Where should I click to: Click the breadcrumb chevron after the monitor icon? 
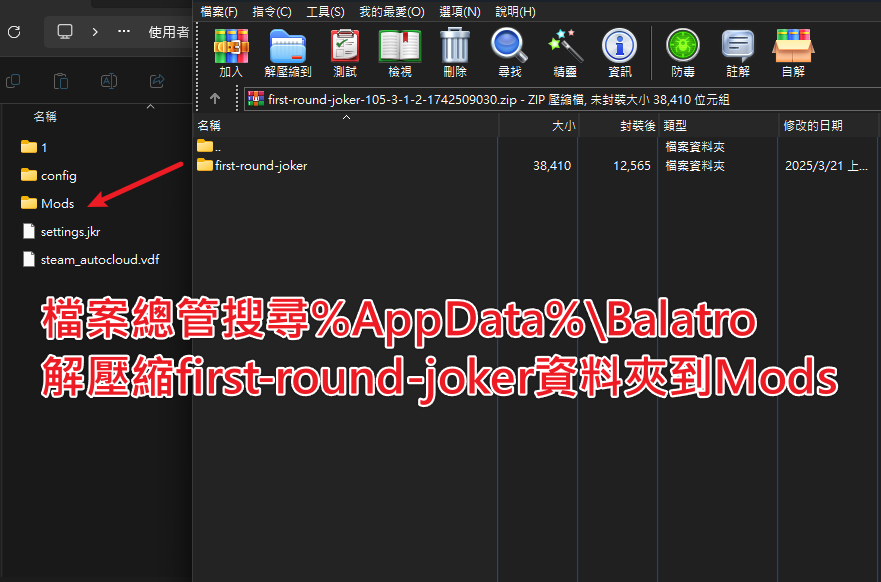click(95, 32)
